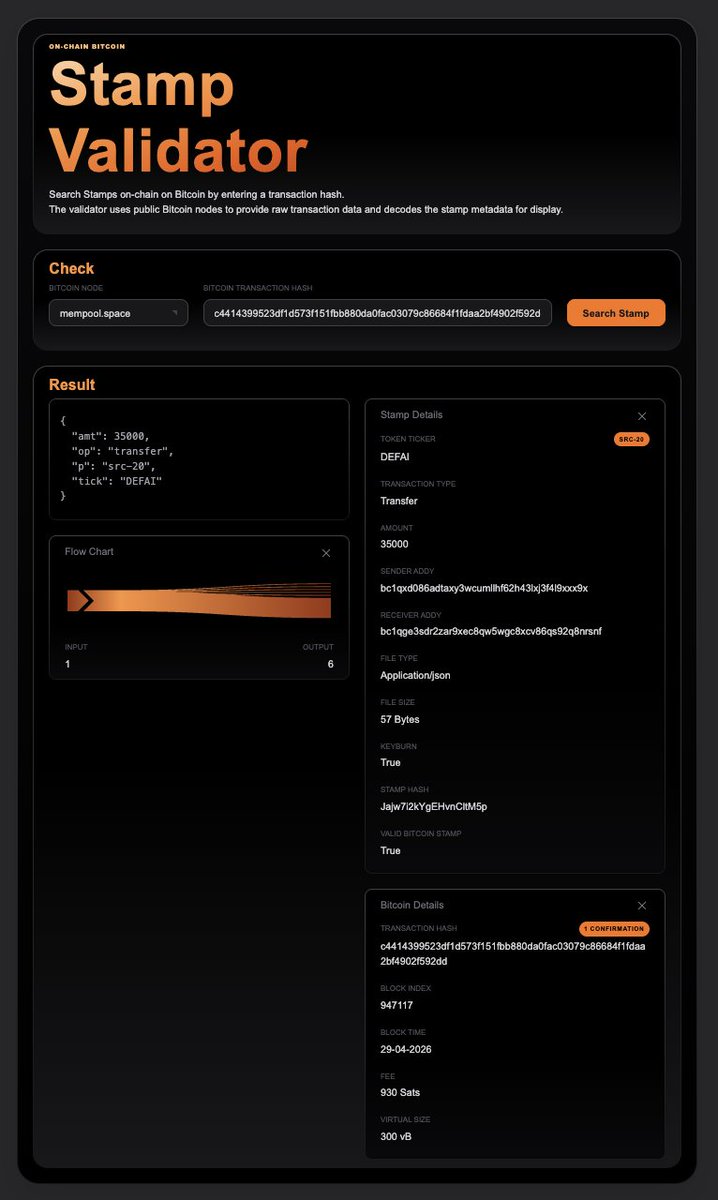Select the file type Application/json
This screenshot has height=1200, width=718.
coord(415,675)
